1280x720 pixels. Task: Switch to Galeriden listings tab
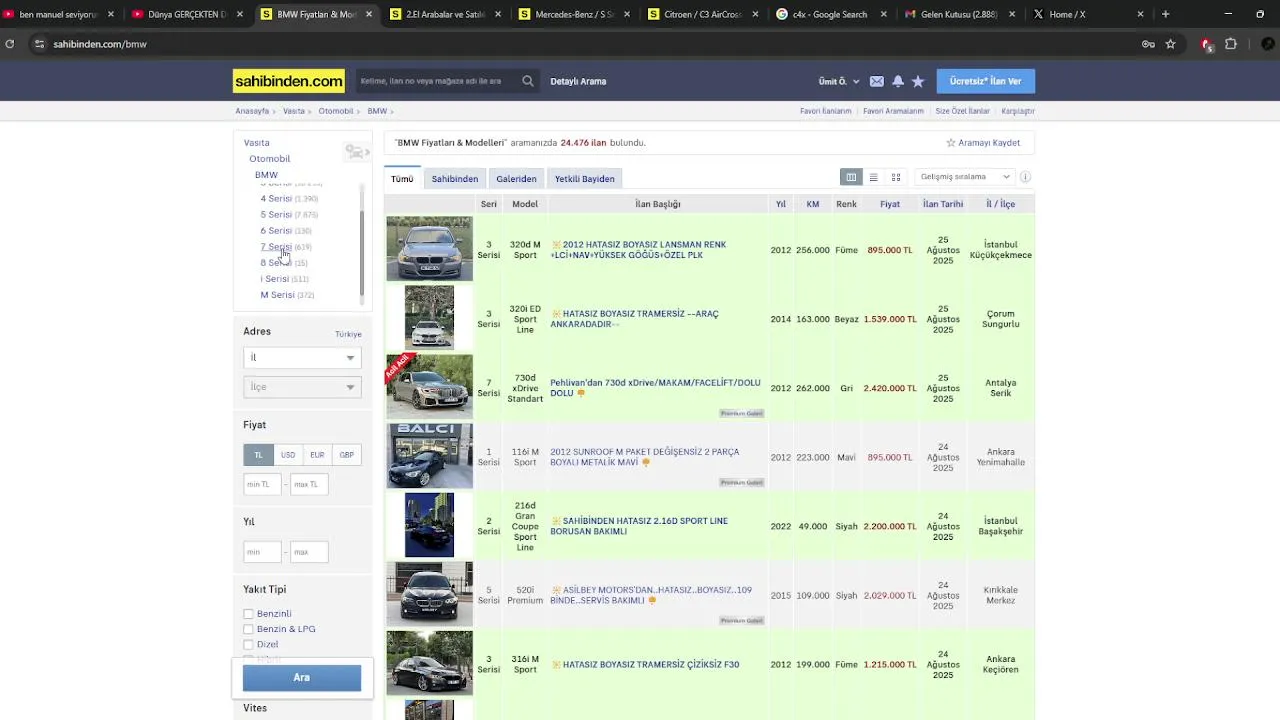[x=516, y=179]
